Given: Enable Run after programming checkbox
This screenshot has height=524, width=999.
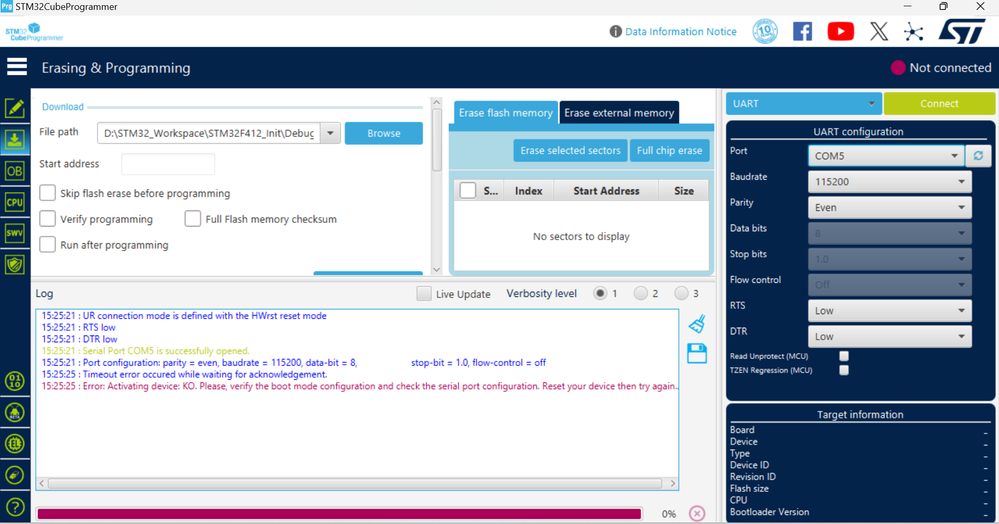Looking at the screenshot, I should (x=47, y=244).
